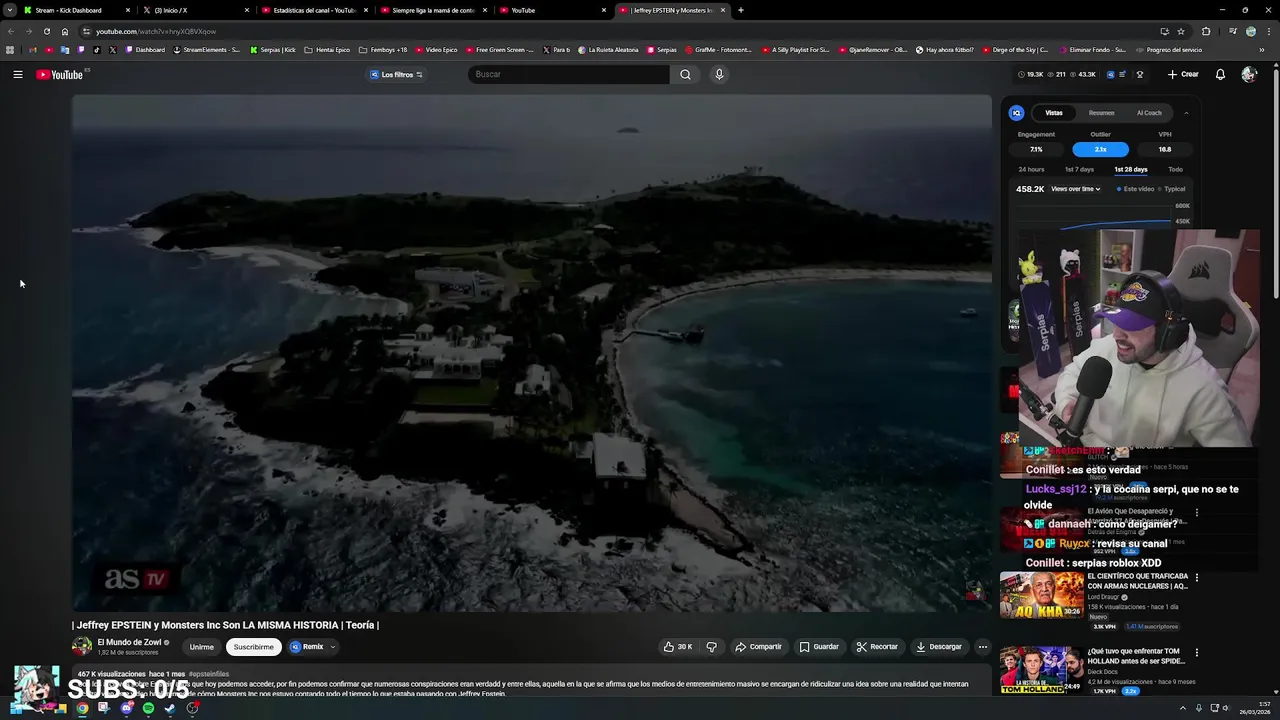Click the vidIQ blue icon in header stats bar
The height and width of the screenshot is (720, 1280).
pyautogui.click(x=1109, y=74)
